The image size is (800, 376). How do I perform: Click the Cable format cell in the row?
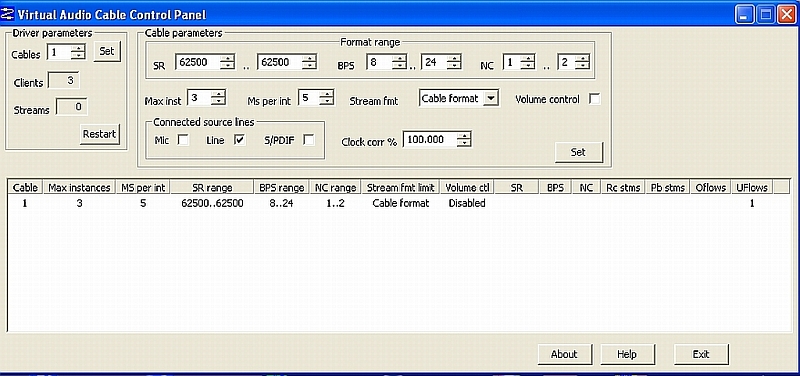pyautogui.click(x=401, y=203)
